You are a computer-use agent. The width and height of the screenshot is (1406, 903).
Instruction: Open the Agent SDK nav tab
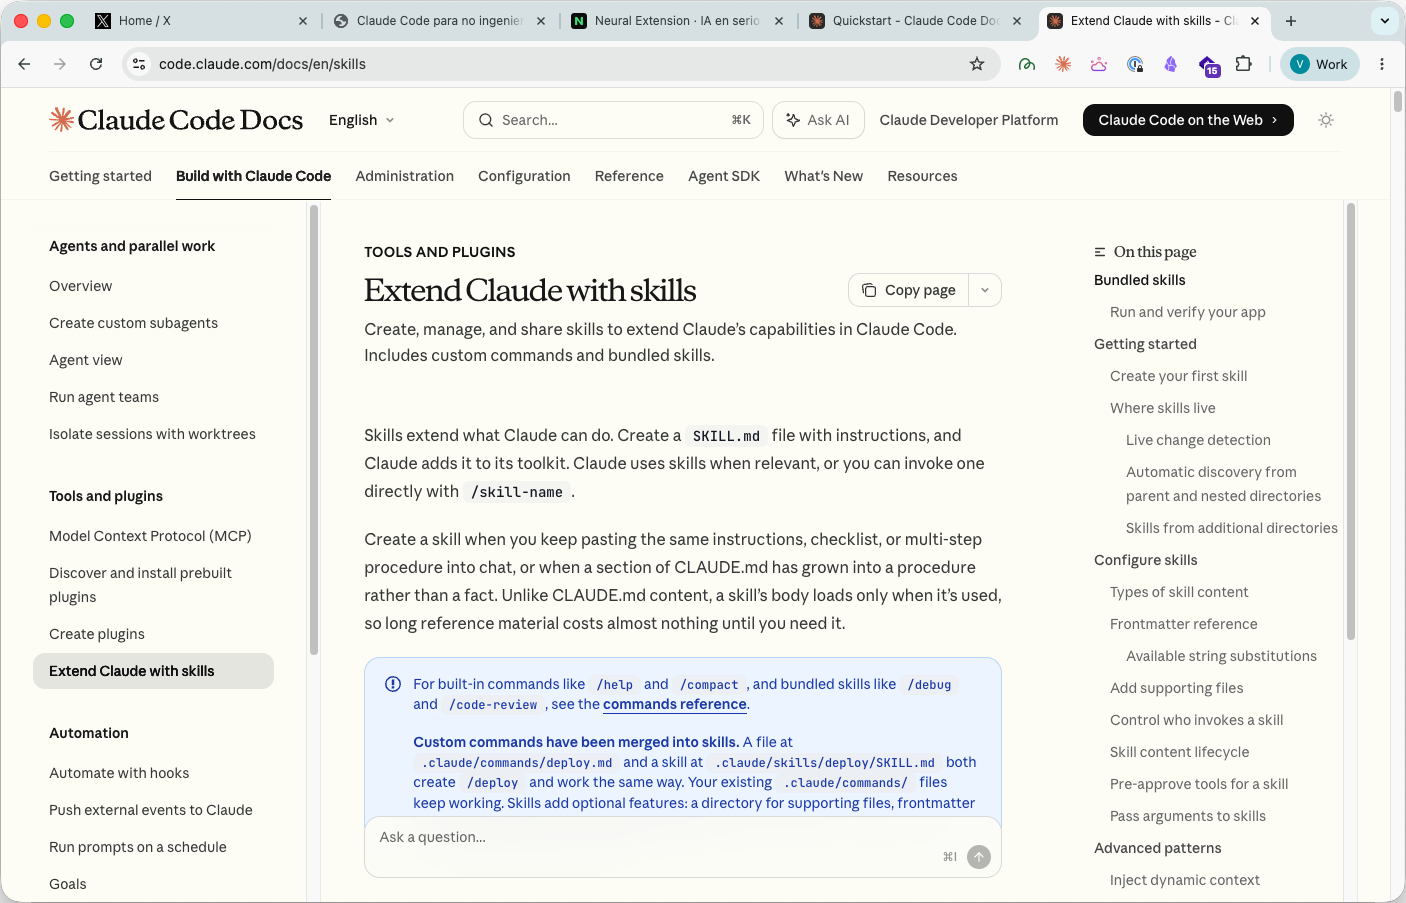(x=724, y=176)
